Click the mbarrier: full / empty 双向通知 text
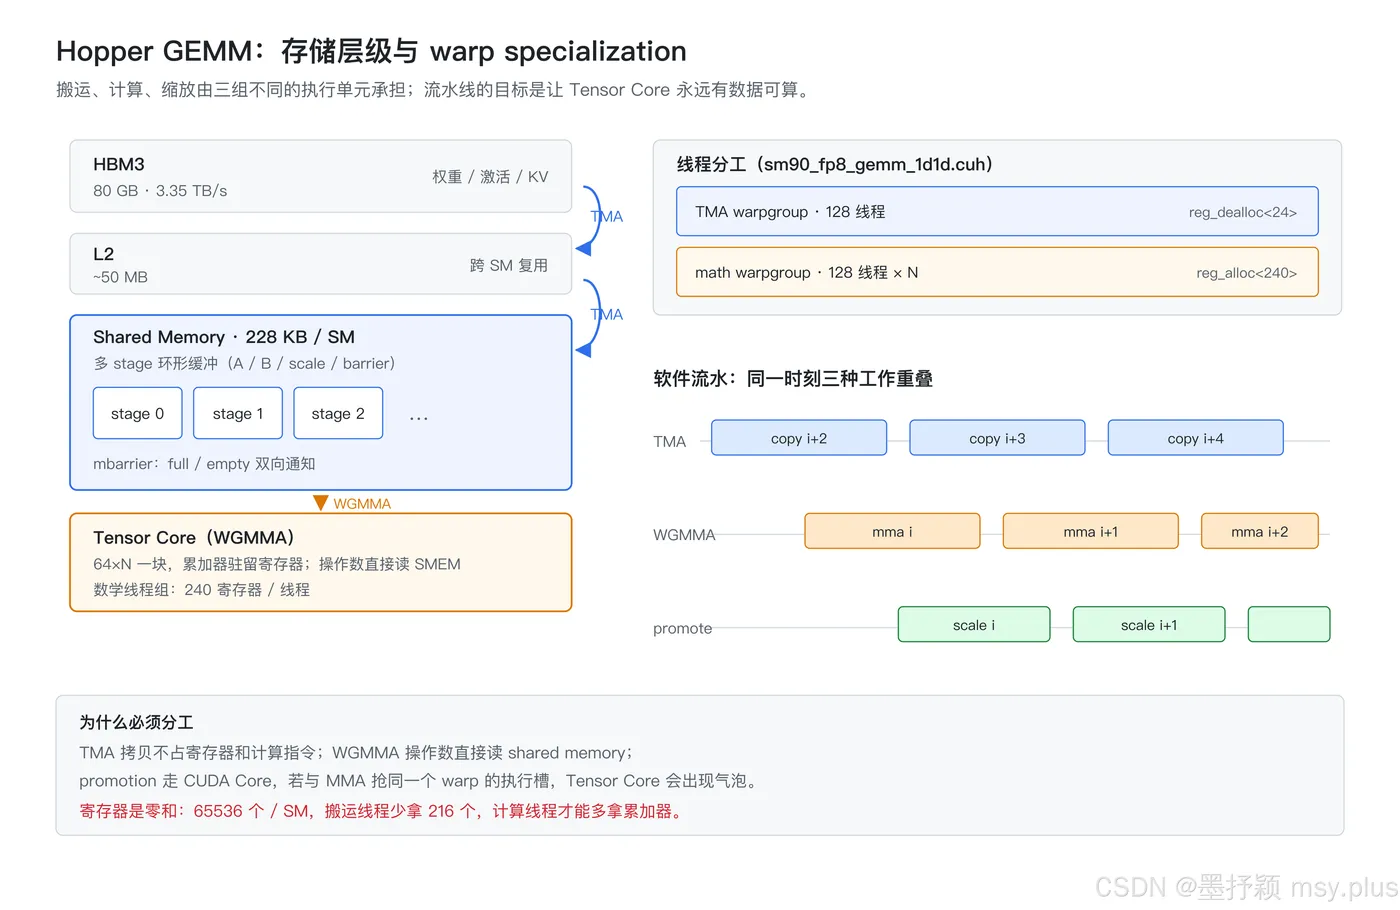The height and width of the screenshot is (910, 1400). 204,464
